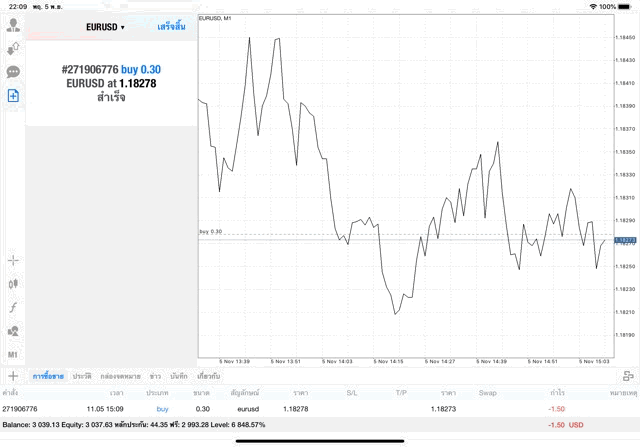
Task: Click the panel layout icon at right
Action: point(628,376)
